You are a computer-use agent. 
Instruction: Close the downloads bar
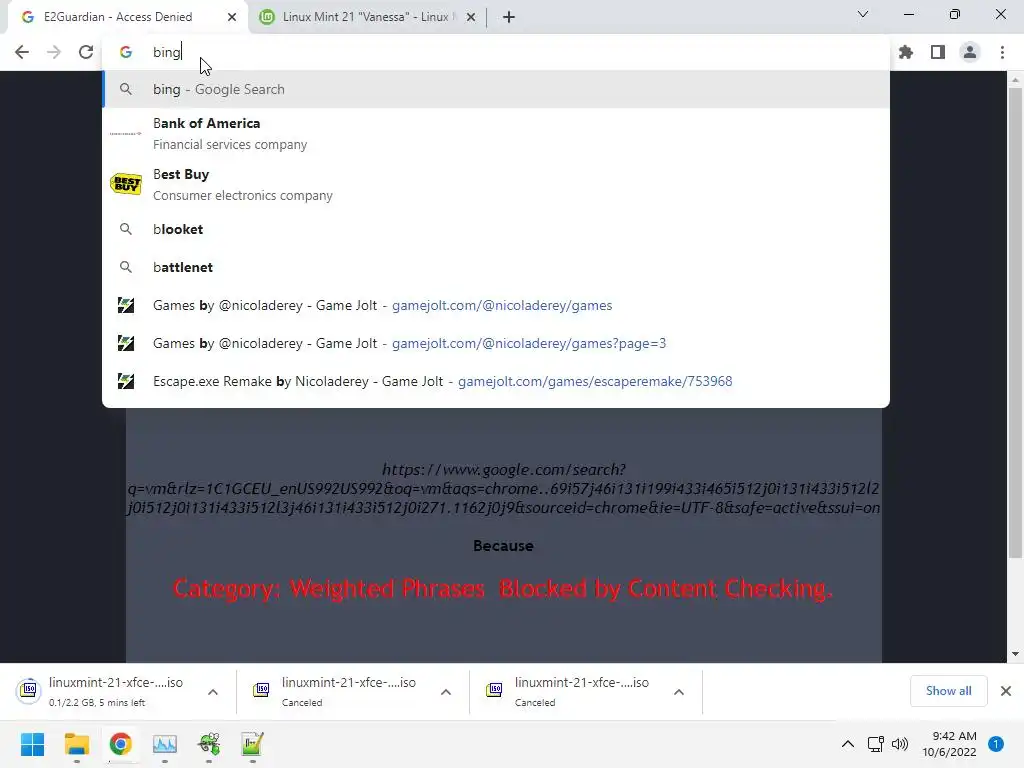(1006, 691)
